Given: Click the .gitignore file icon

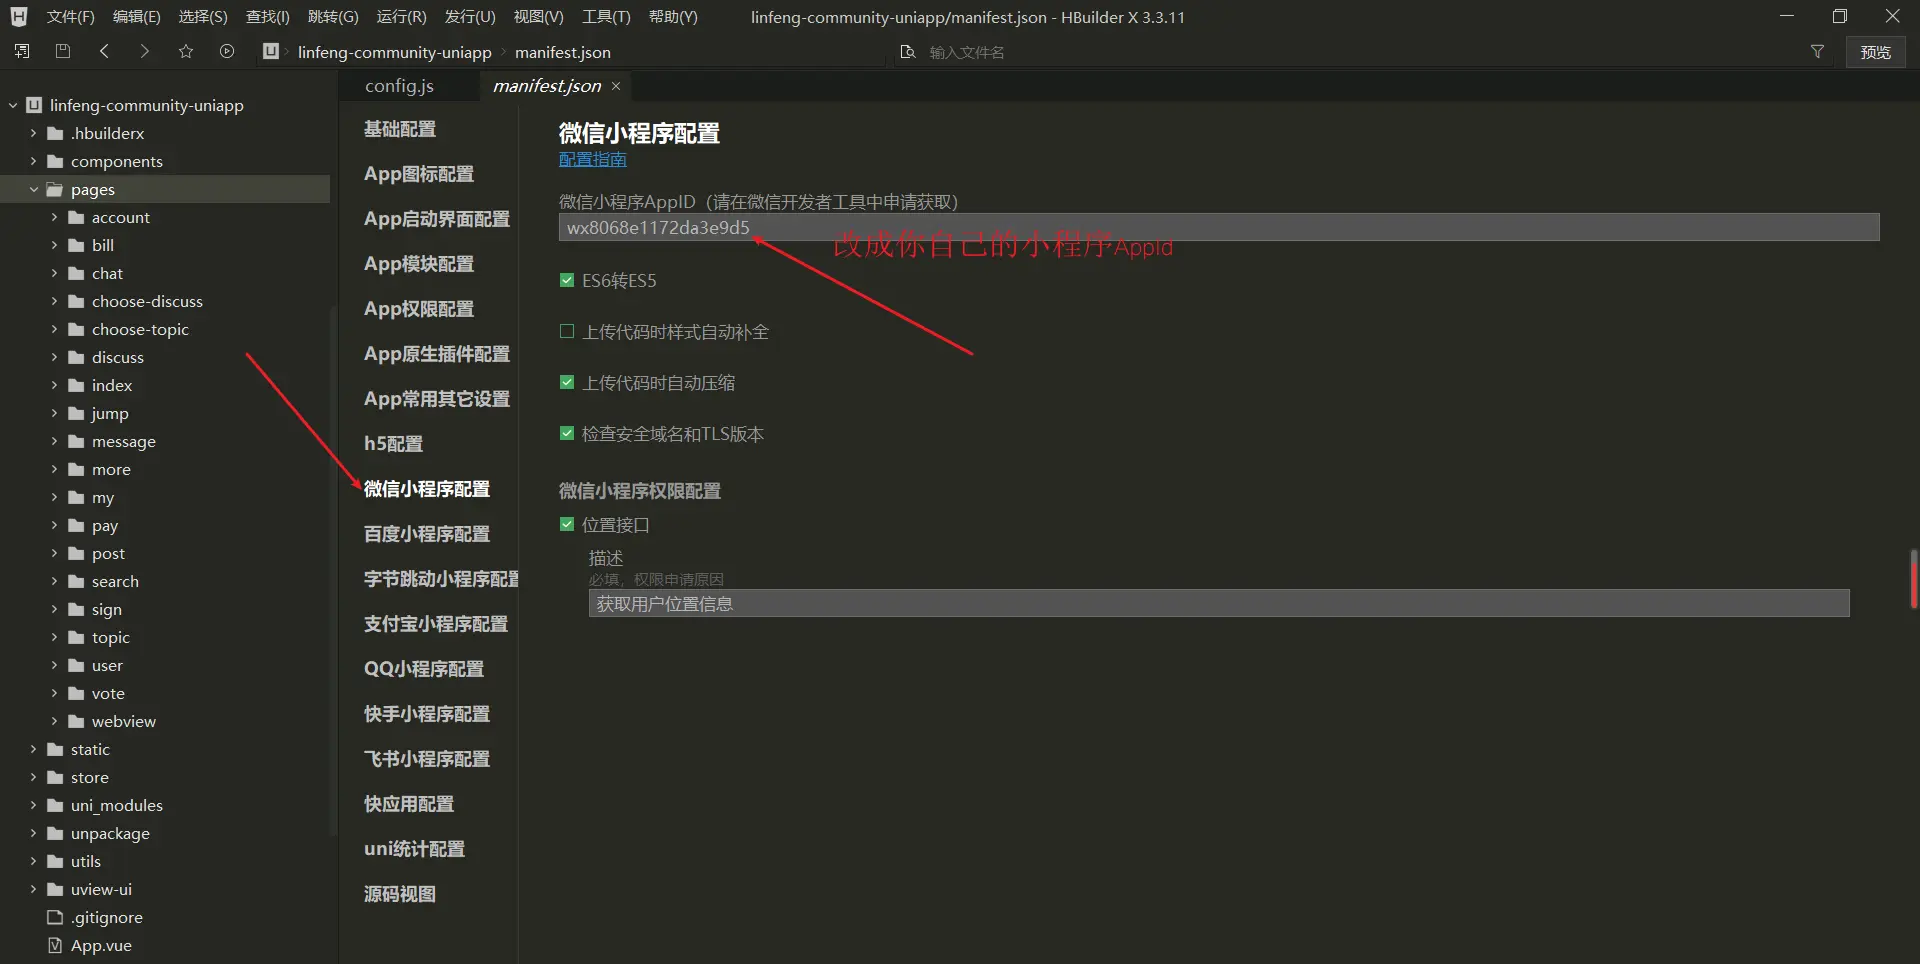Looking at the screenshot, I should click(55, 917).
